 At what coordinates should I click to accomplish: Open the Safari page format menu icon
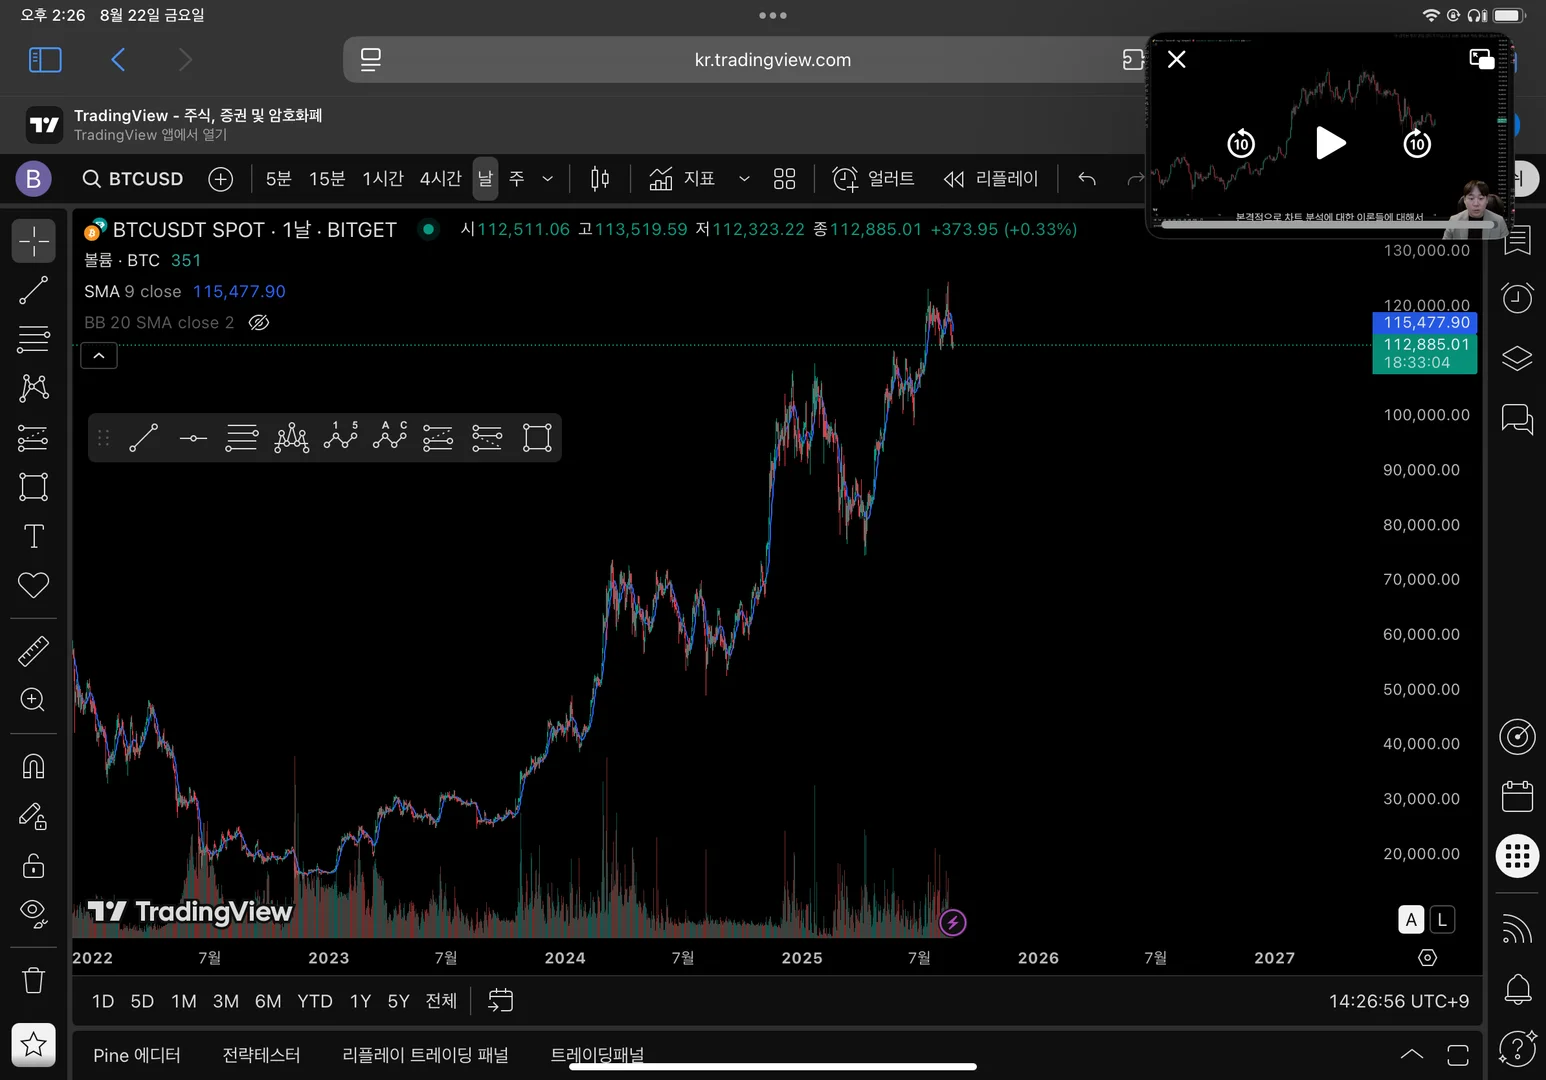(371, 60)
